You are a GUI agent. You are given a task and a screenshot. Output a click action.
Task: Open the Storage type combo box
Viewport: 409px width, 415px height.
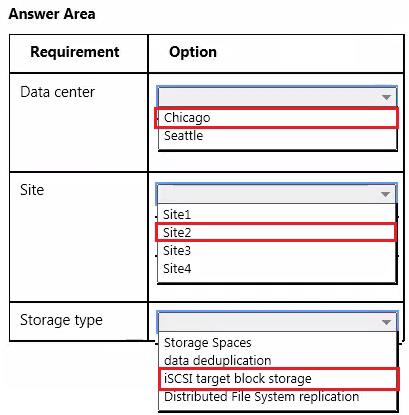277,322
